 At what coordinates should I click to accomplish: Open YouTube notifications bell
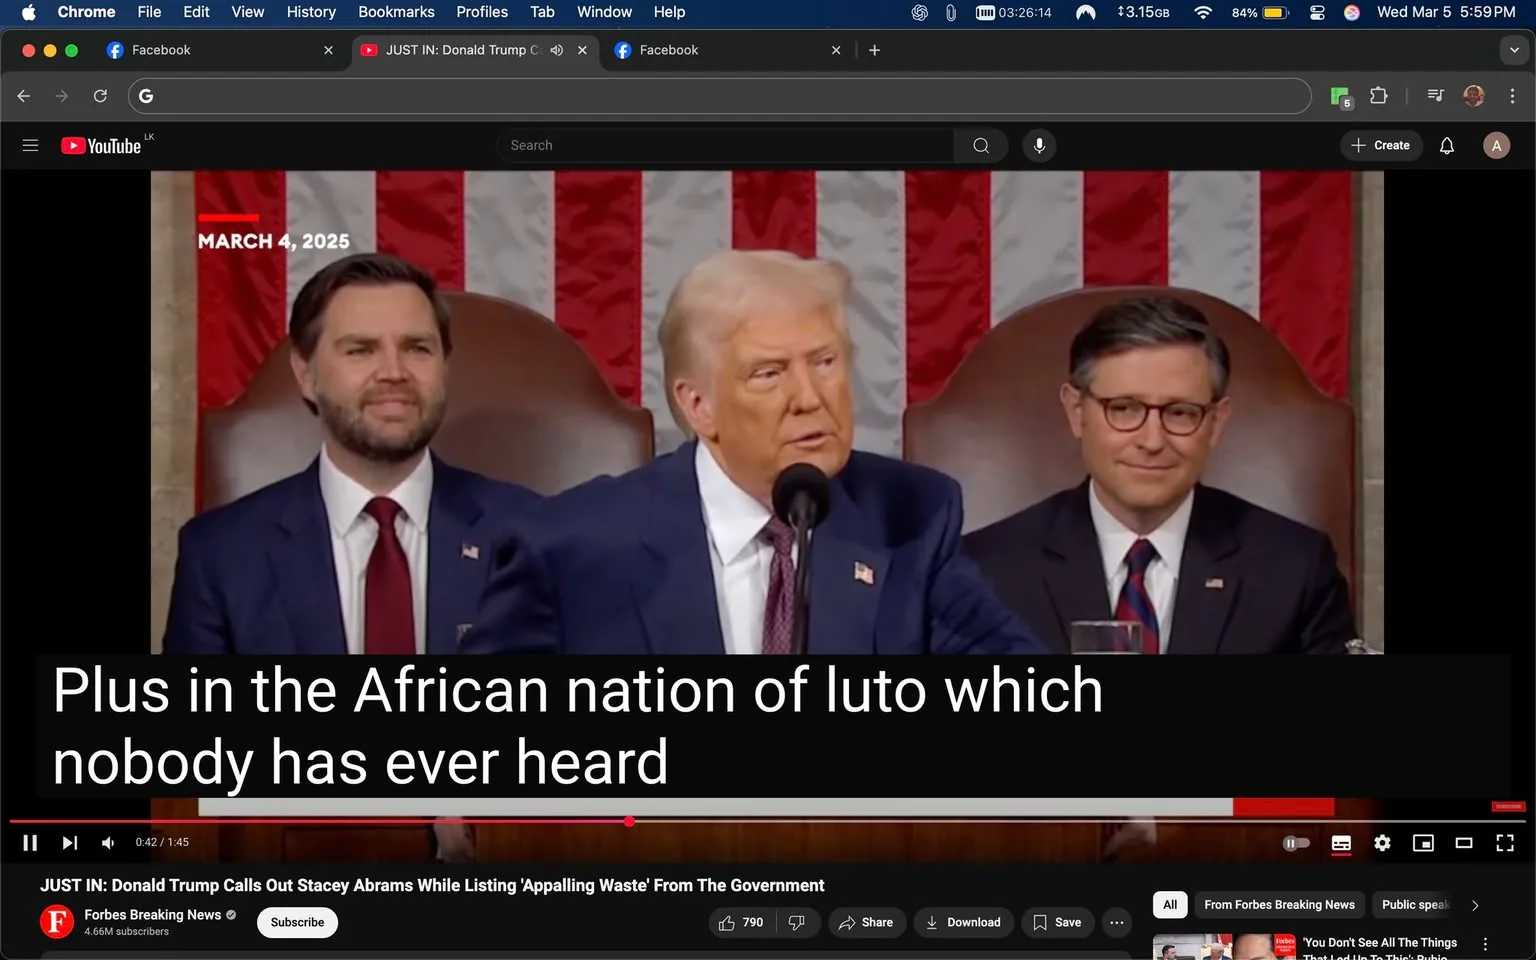(x=1446, y=145)
